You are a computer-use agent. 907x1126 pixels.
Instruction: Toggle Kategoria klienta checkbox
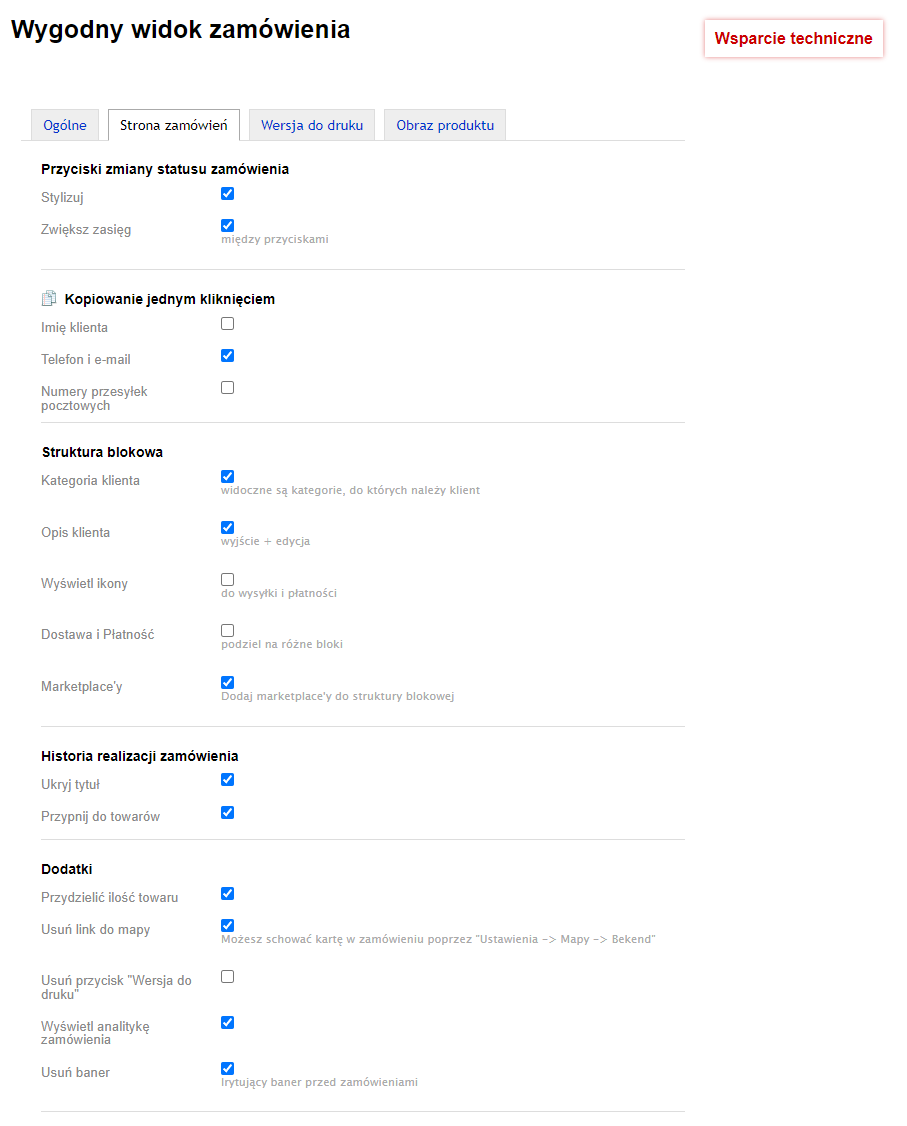(x=227, y=477)
